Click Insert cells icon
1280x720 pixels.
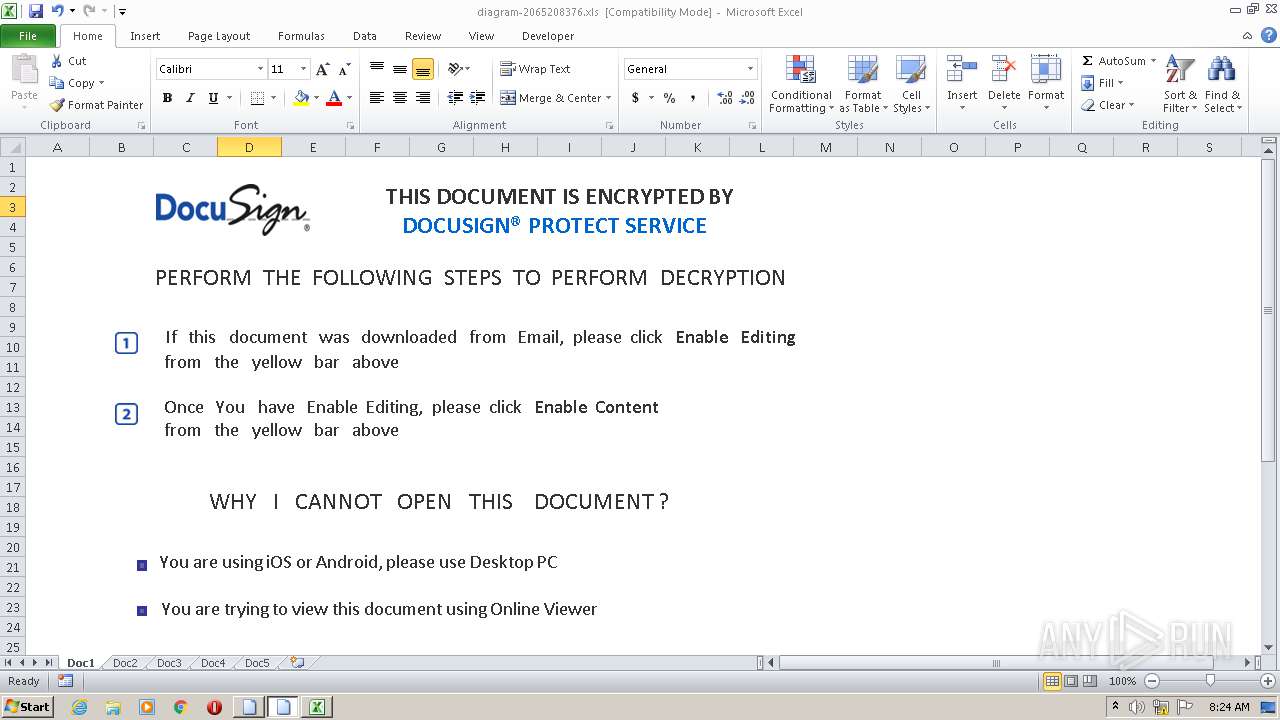[962, 70]
